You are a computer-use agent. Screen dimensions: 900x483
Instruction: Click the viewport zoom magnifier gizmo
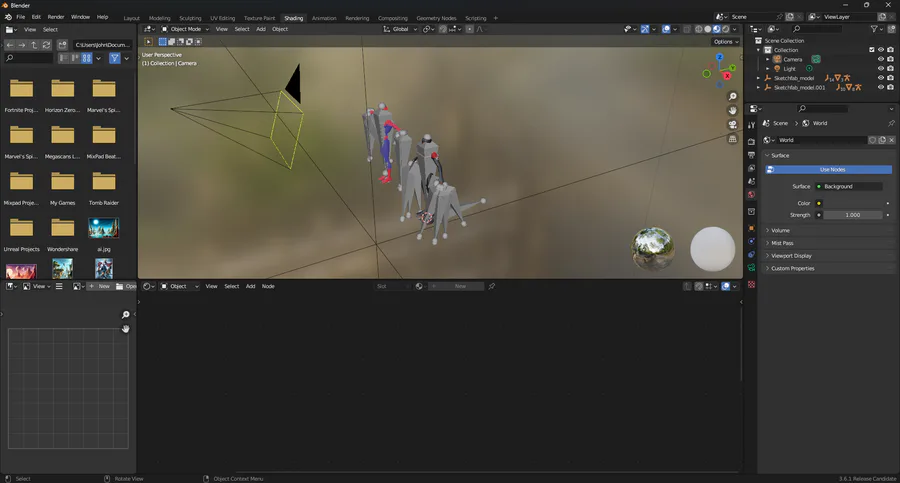[732, 96]
